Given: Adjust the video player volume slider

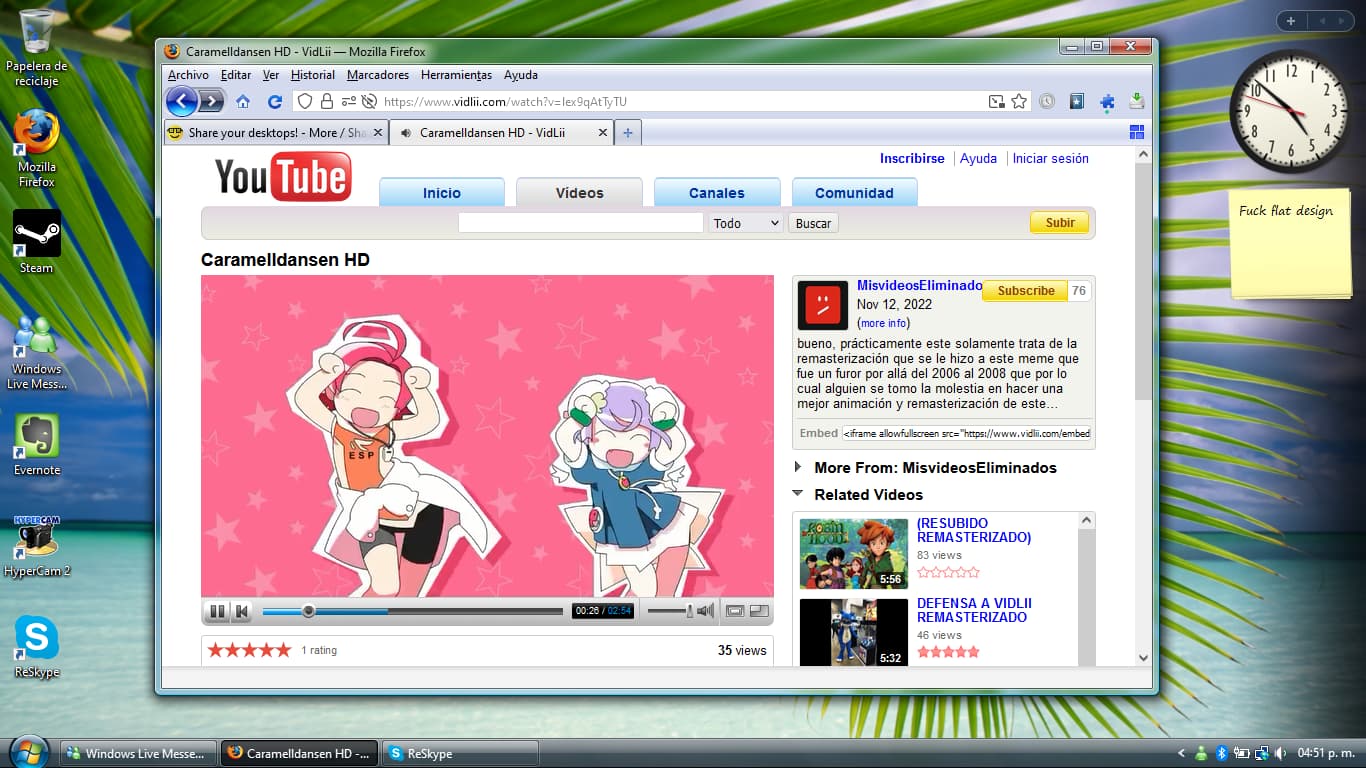Looking at the screenshot, I should pos(670,611).
